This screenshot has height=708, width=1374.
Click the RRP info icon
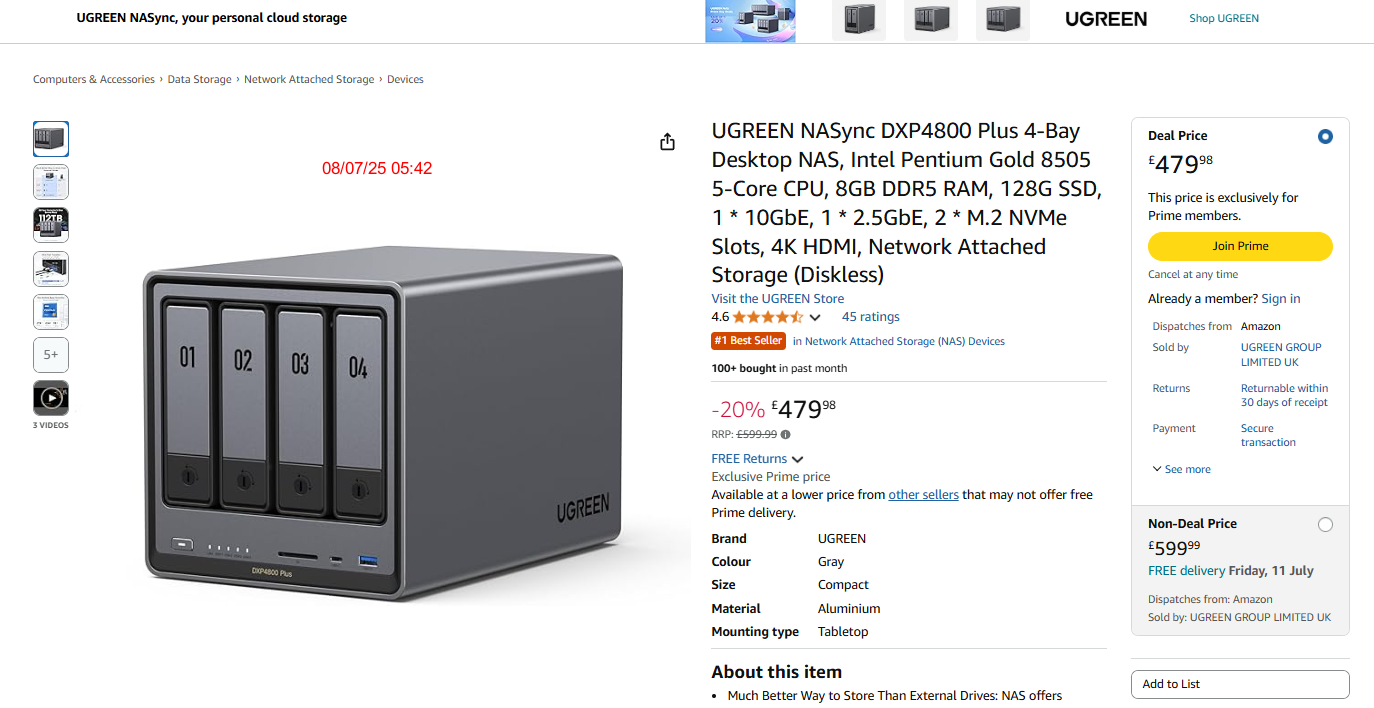click(x=785, y=434)
